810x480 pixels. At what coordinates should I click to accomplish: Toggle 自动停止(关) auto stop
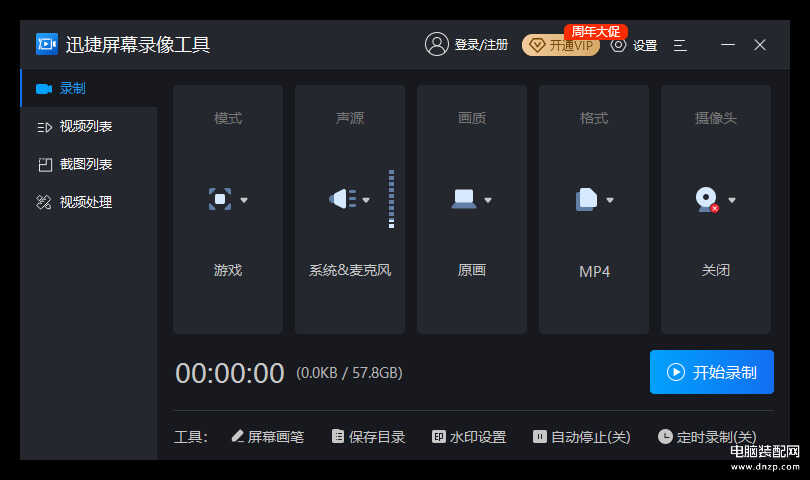[582, 437]
